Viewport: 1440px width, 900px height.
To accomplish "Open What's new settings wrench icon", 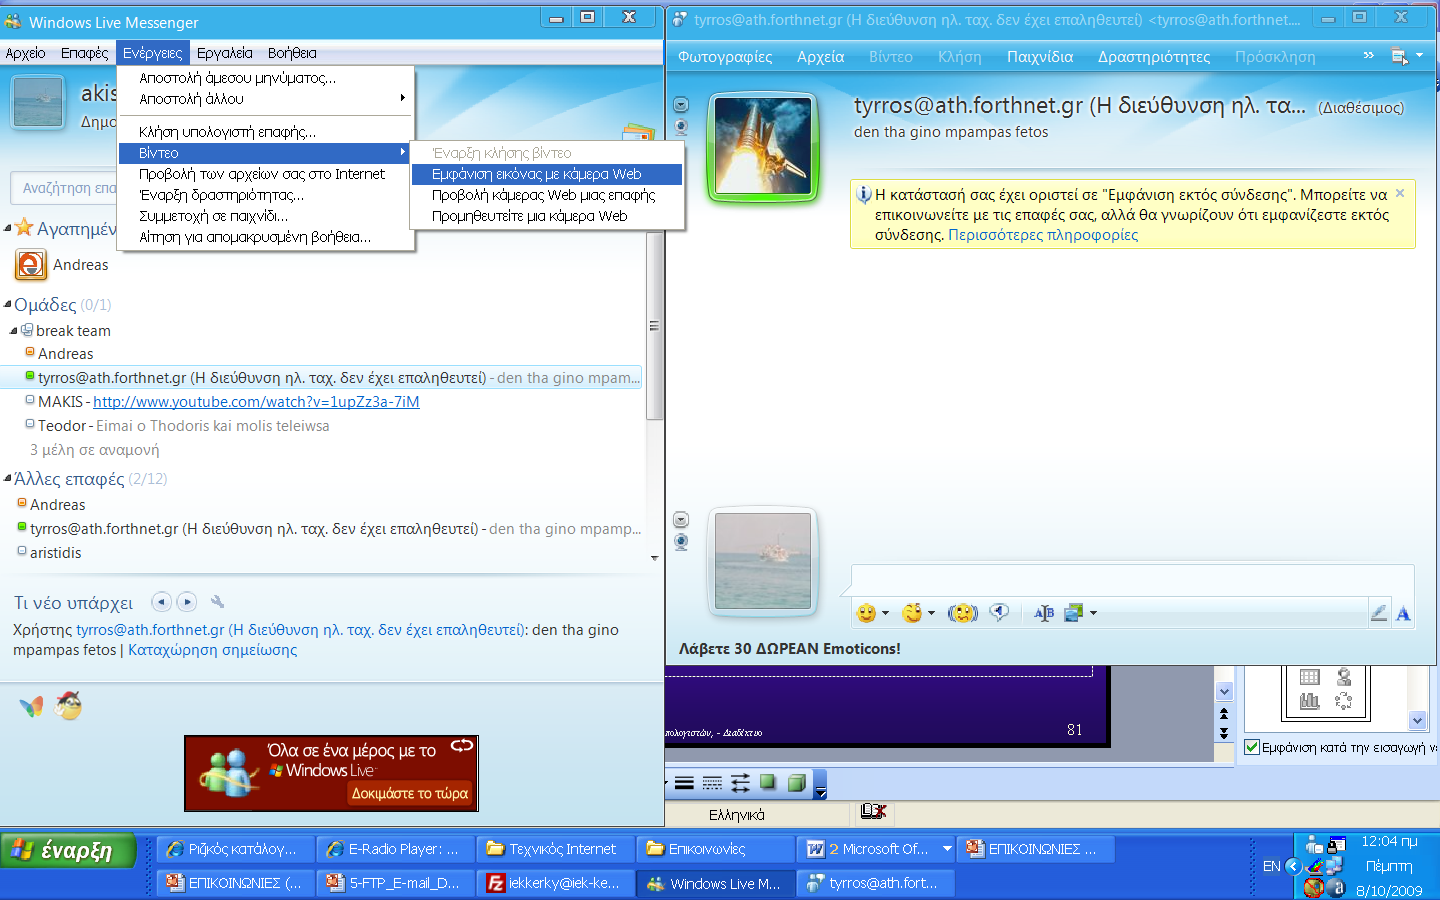I will click(217, 602).
